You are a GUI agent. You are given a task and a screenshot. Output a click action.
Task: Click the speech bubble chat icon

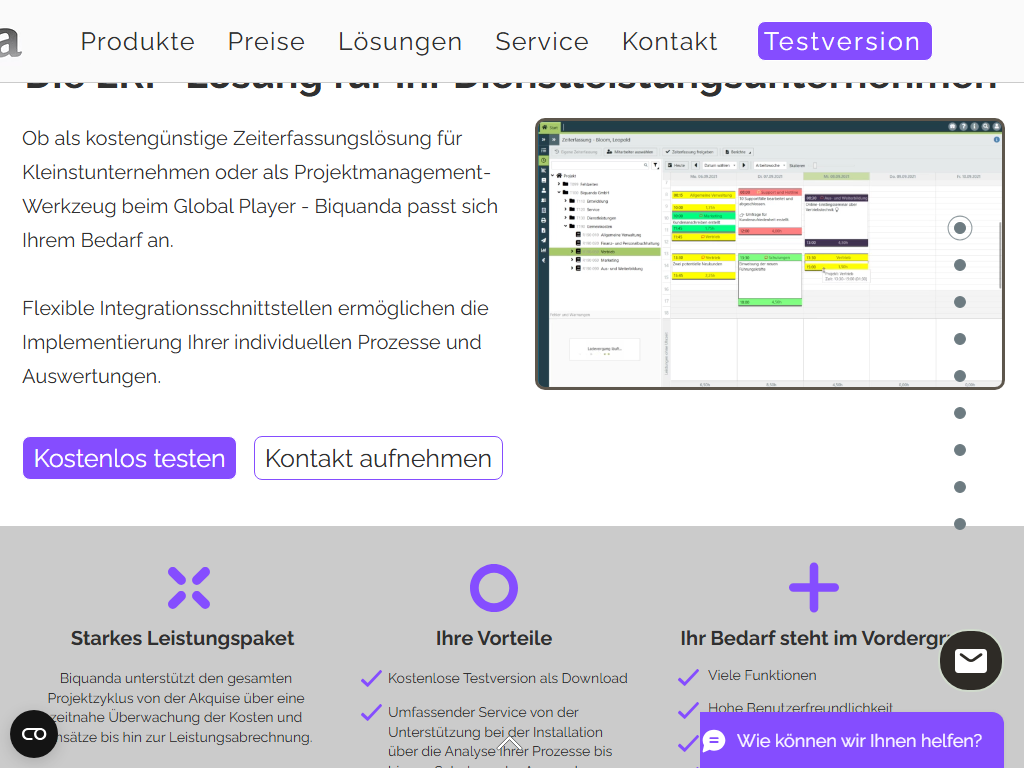pyautogui.click(x=714, y=741)
